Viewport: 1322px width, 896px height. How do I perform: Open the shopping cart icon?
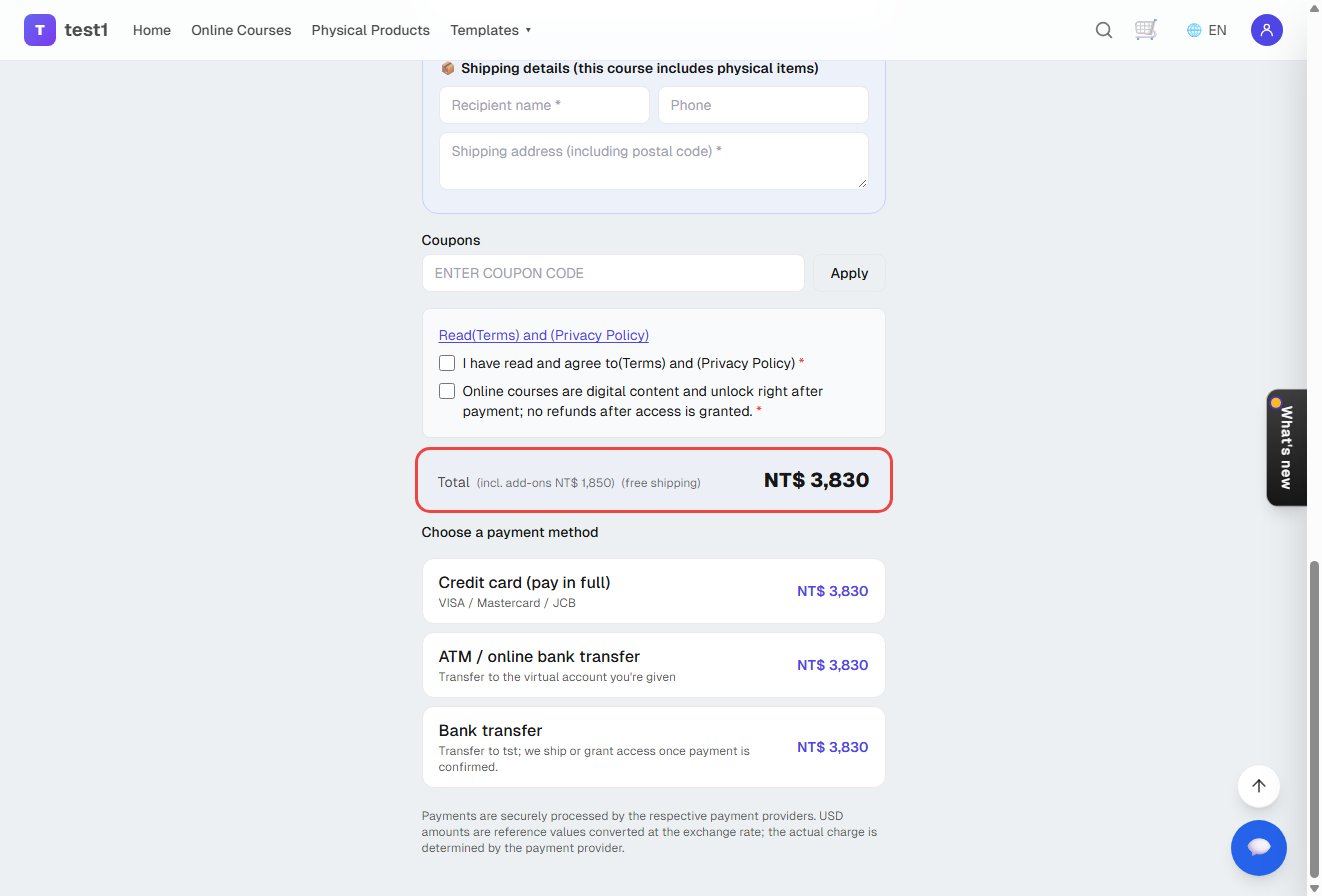pyautogui.click(x=1146, y=30)
